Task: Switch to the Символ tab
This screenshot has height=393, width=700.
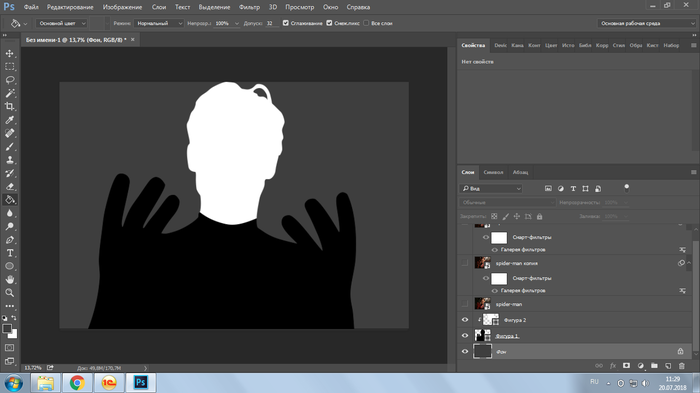Action: 493,172
